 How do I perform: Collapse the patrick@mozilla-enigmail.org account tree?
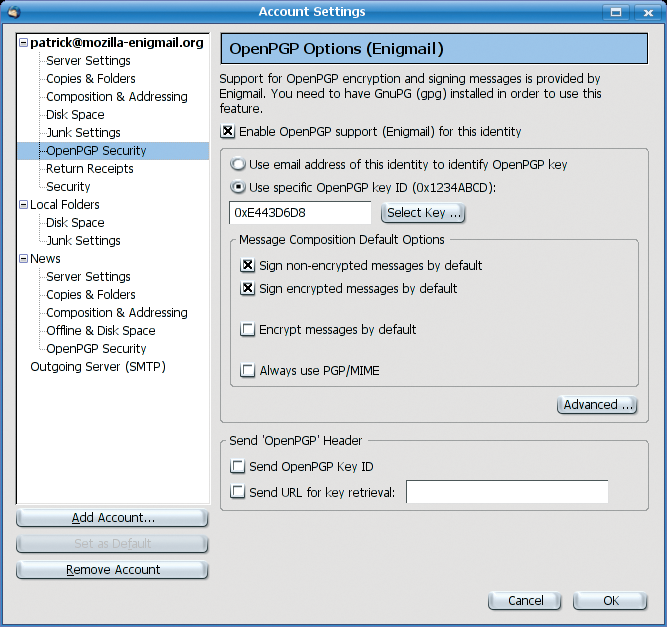click(24, 43)
